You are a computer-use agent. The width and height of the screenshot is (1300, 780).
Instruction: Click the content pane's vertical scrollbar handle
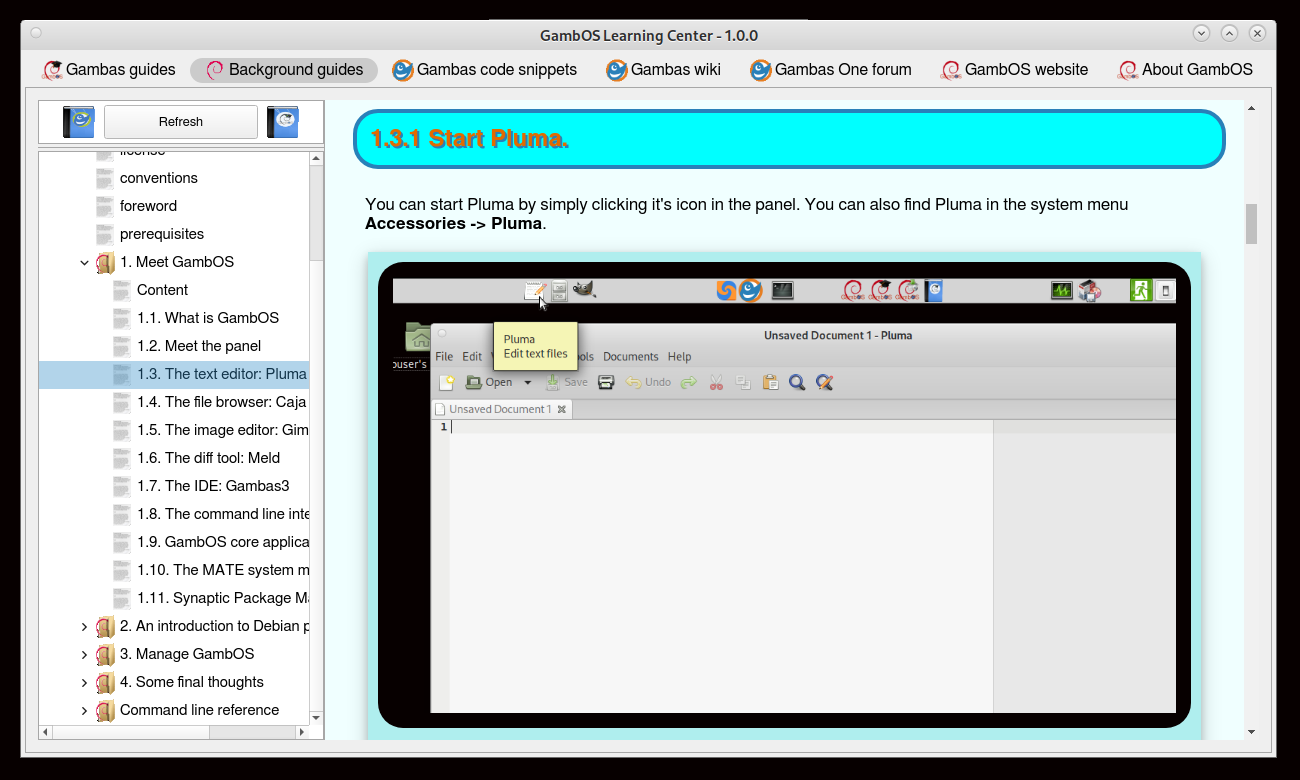tap(1251, 224)
